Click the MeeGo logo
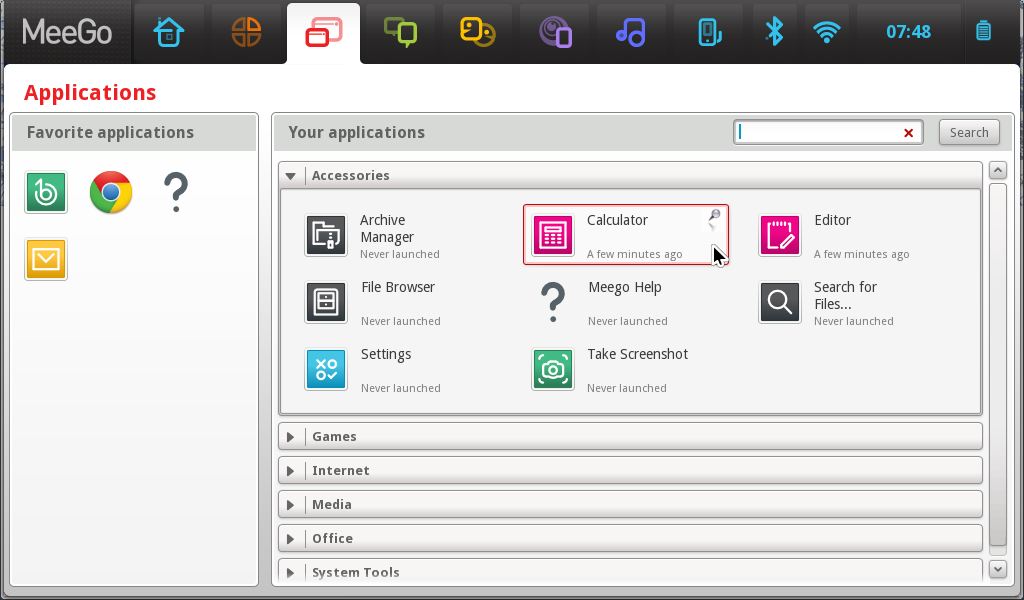 [67, 31]
